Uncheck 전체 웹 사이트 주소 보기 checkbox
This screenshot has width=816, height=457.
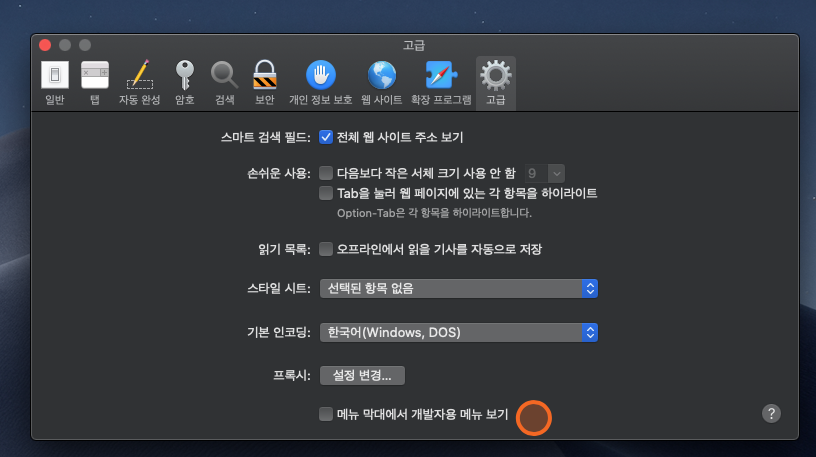tap(326, 137)
